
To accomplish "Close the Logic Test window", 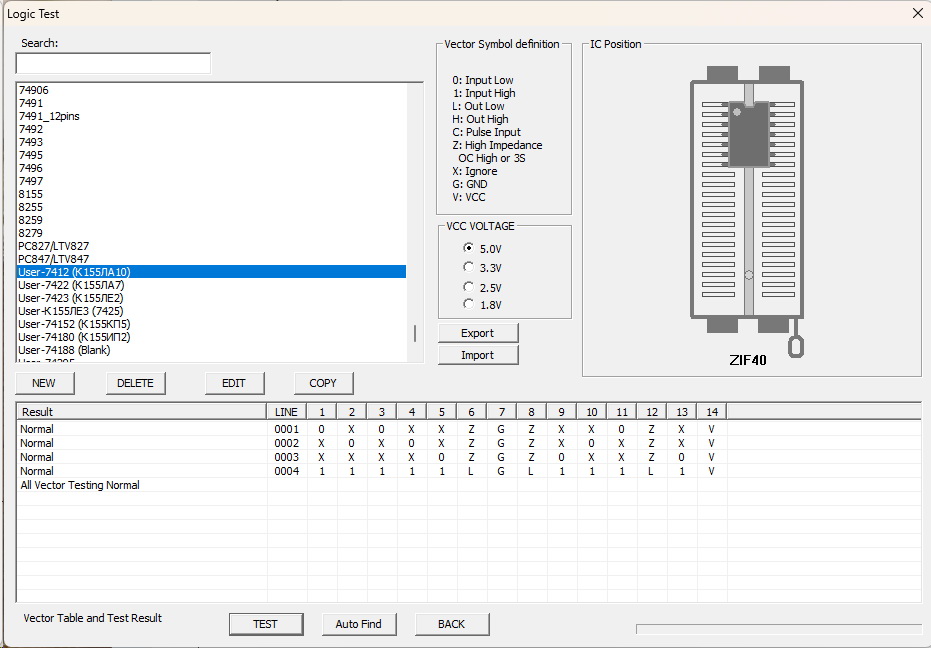I will pos(918,13).
